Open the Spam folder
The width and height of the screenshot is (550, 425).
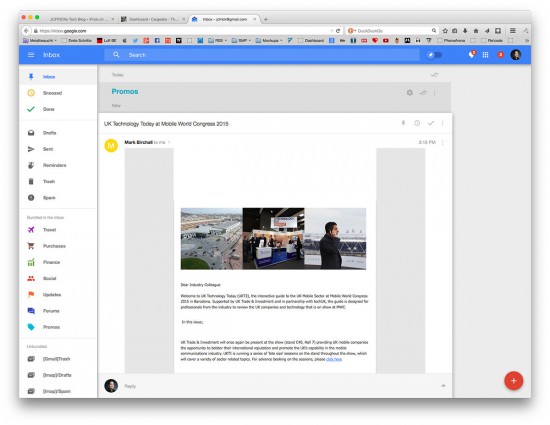pos(58,197)
